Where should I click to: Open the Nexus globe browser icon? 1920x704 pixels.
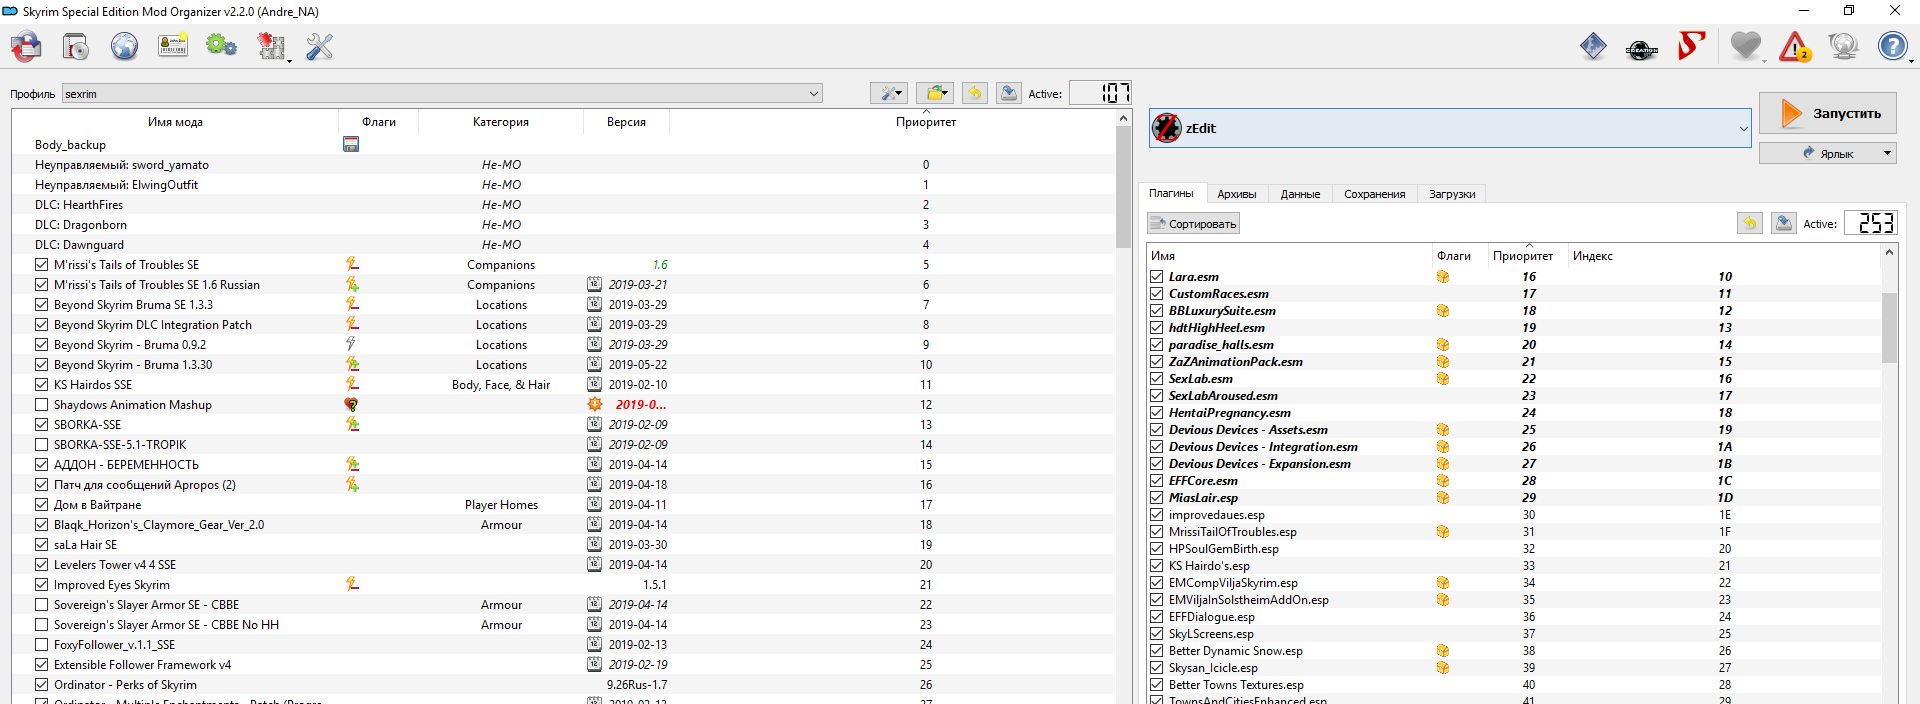click(124, 46)
